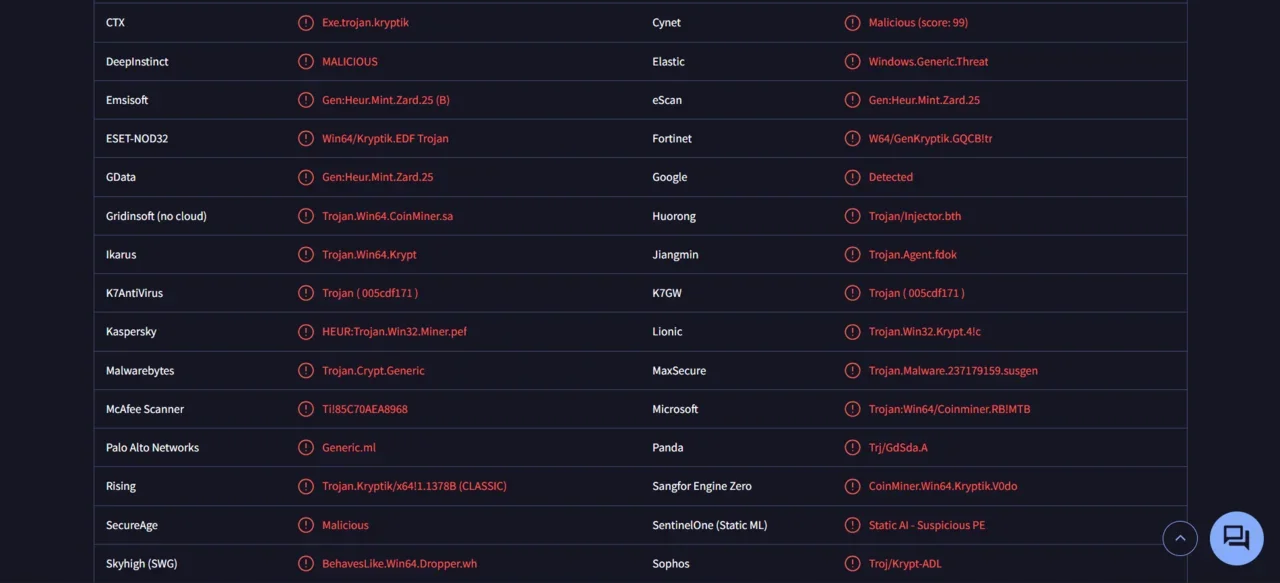Click Sangfor result CoinMiner.Win64.Kryptik.V0do
The width and height of the screenshot is (1280, 583).
(943, 487)
